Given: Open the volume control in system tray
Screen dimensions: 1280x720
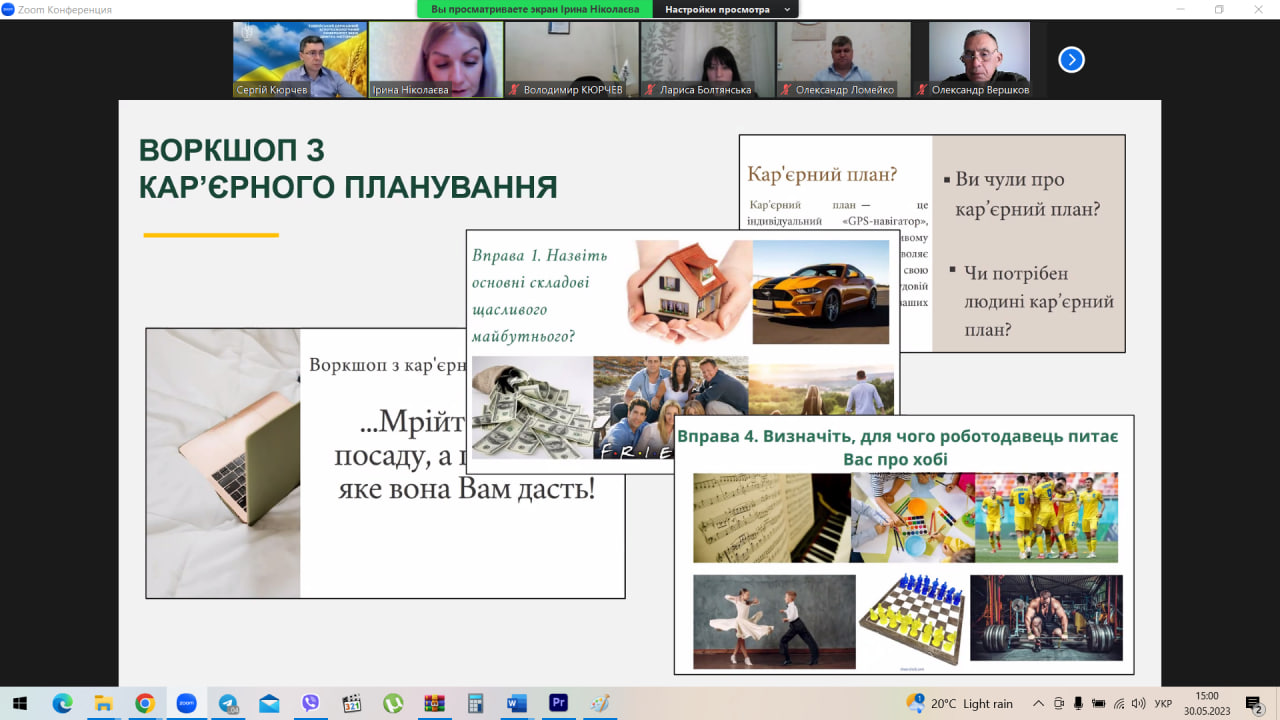Looking at the screenshot, I should (x=1139, y=704).
